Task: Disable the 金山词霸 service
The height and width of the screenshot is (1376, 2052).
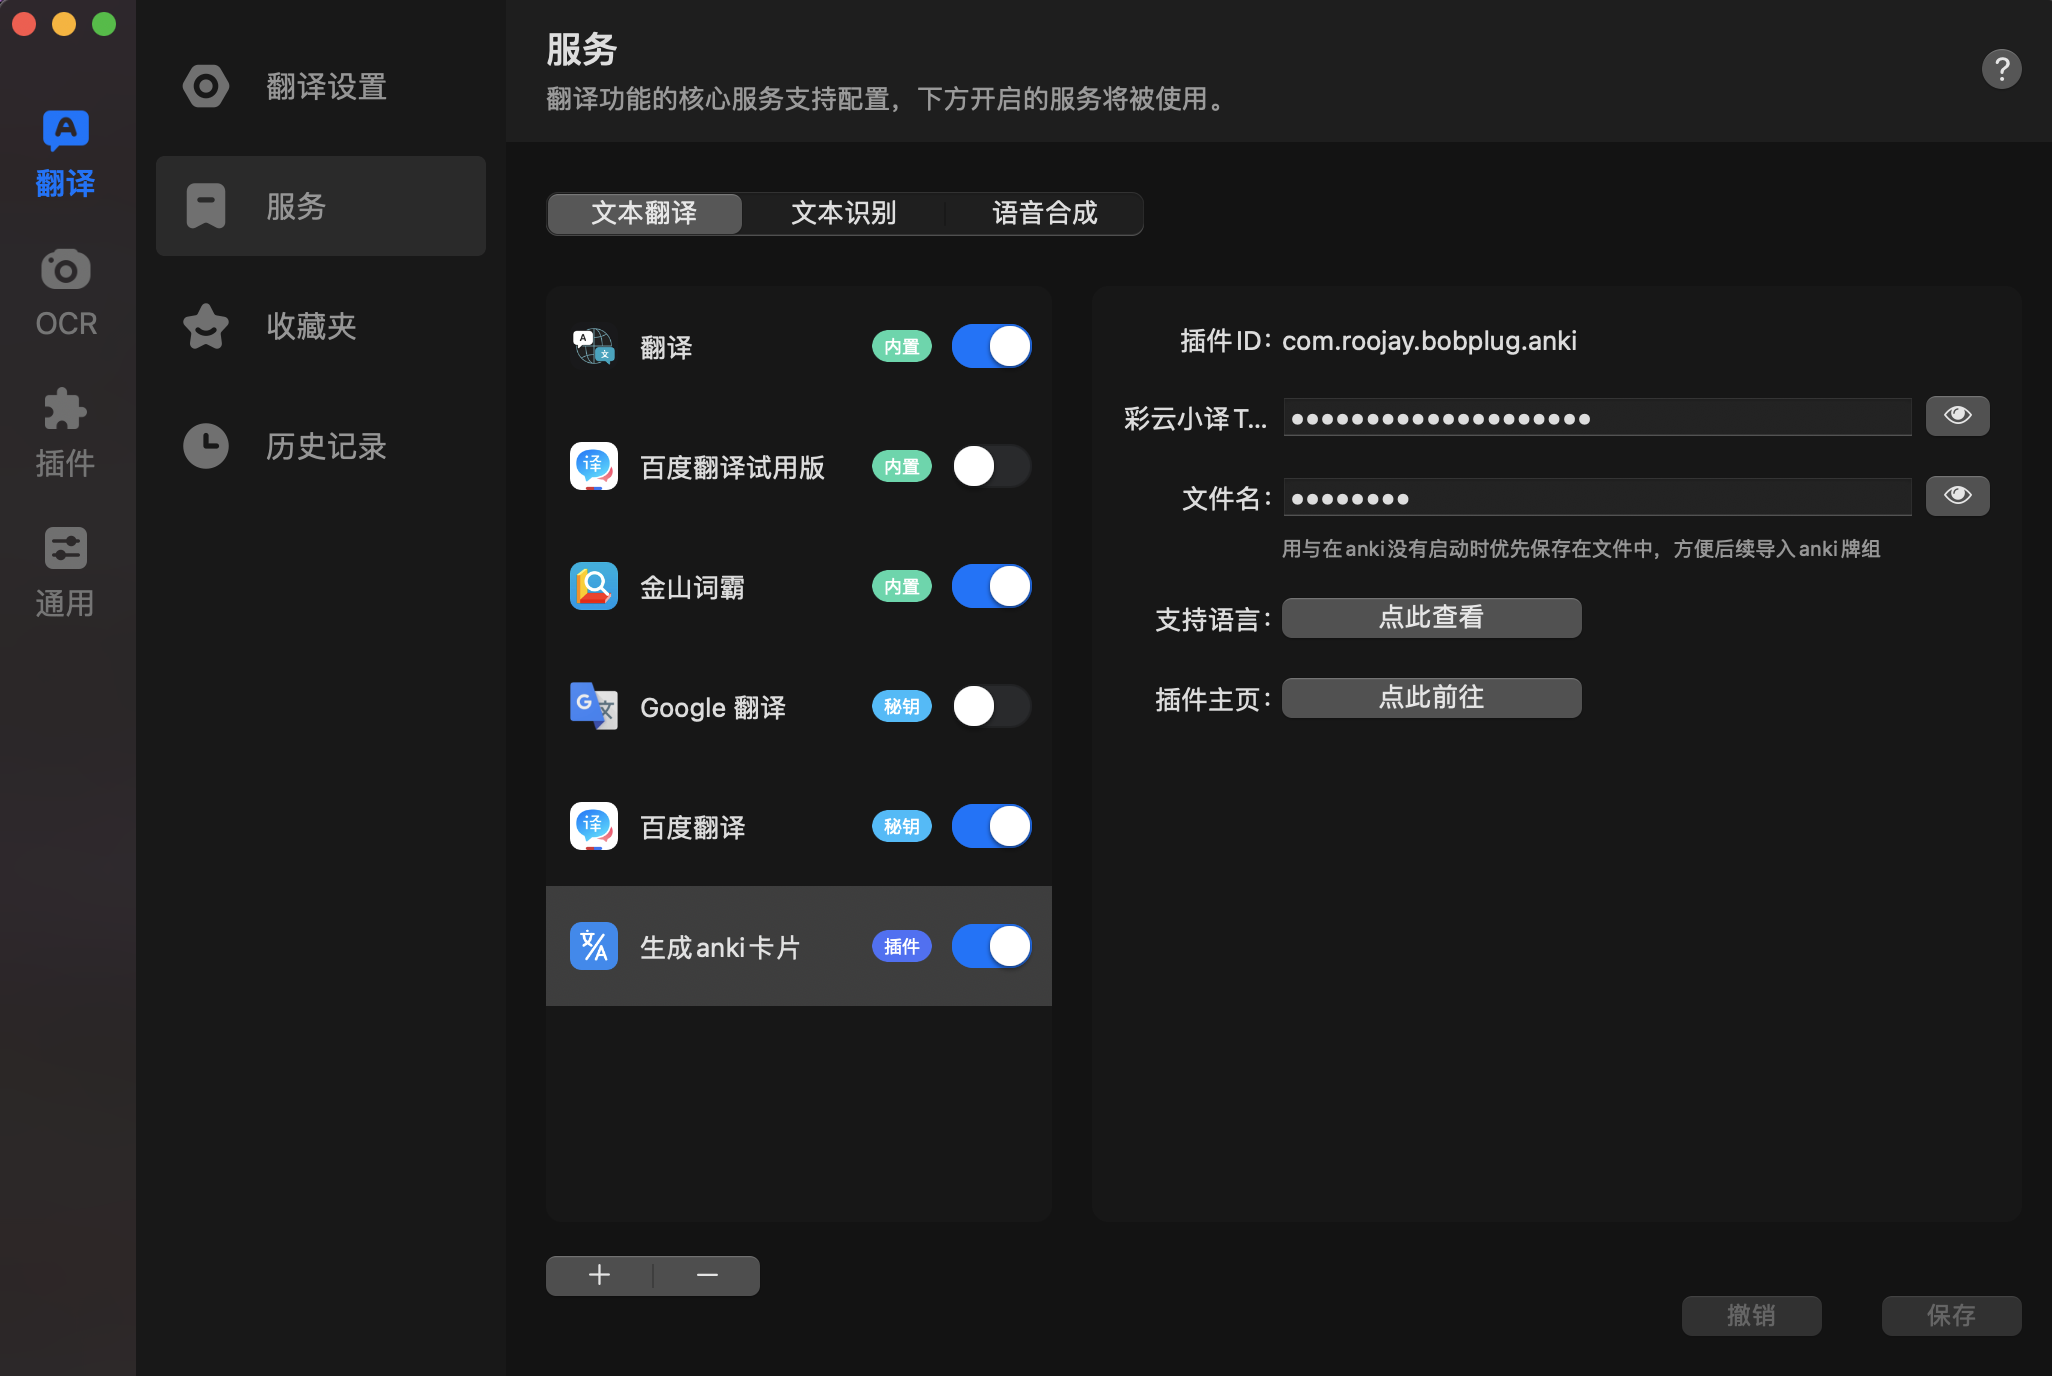Action: tap(991, 586)
